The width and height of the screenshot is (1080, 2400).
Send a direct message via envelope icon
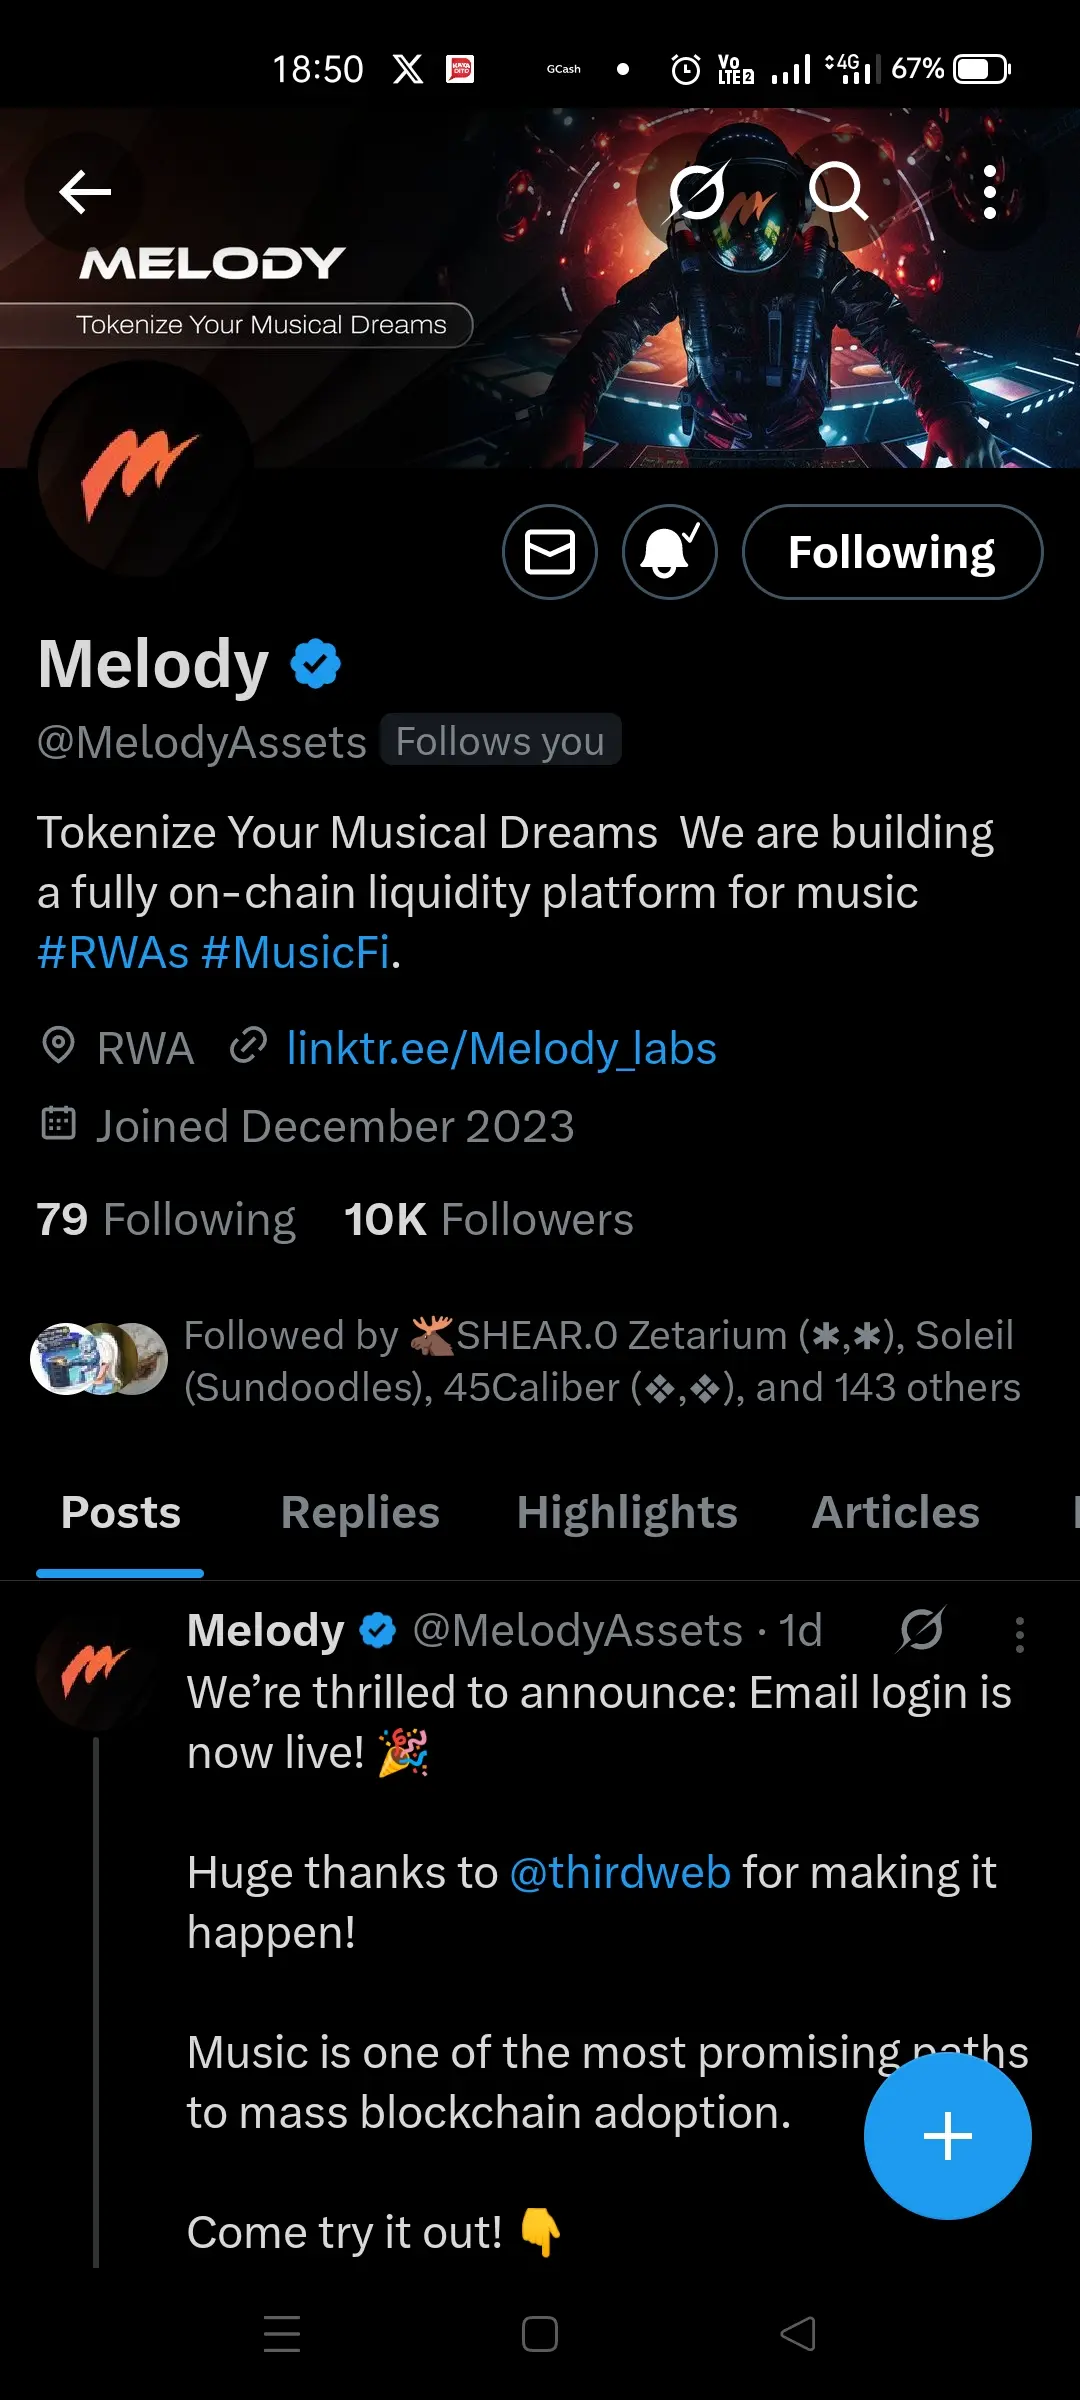(550, 552)
